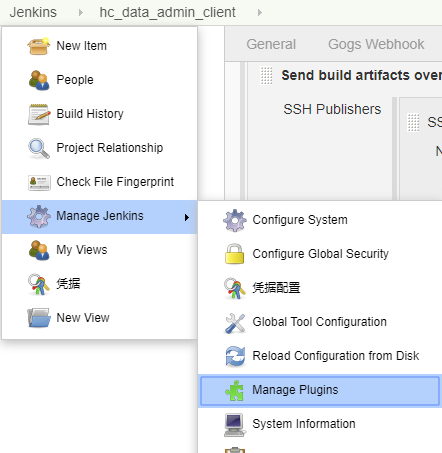Screen dimensions: 442x453
Task: Expand the breadcrumb arrow after Jenkins
Action: (80, 13)
